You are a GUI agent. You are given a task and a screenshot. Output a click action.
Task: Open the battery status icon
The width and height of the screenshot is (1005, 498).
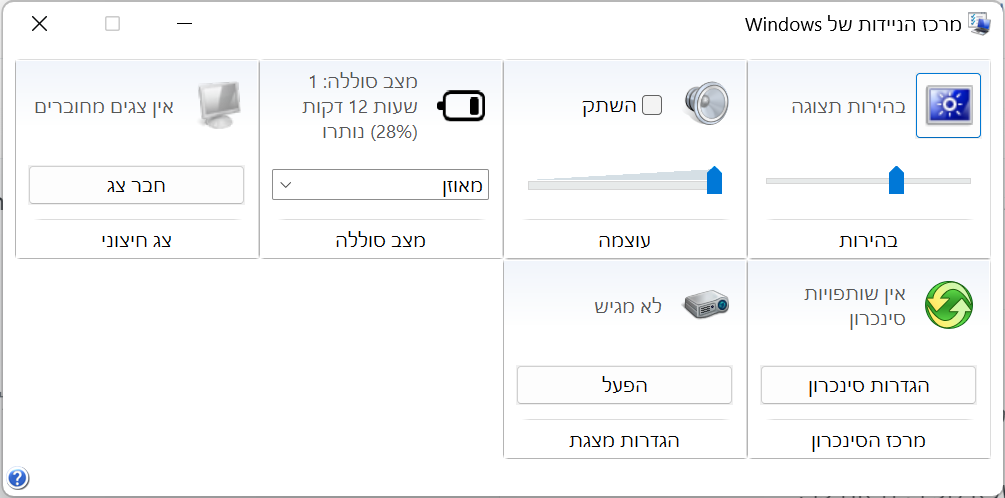461,106
